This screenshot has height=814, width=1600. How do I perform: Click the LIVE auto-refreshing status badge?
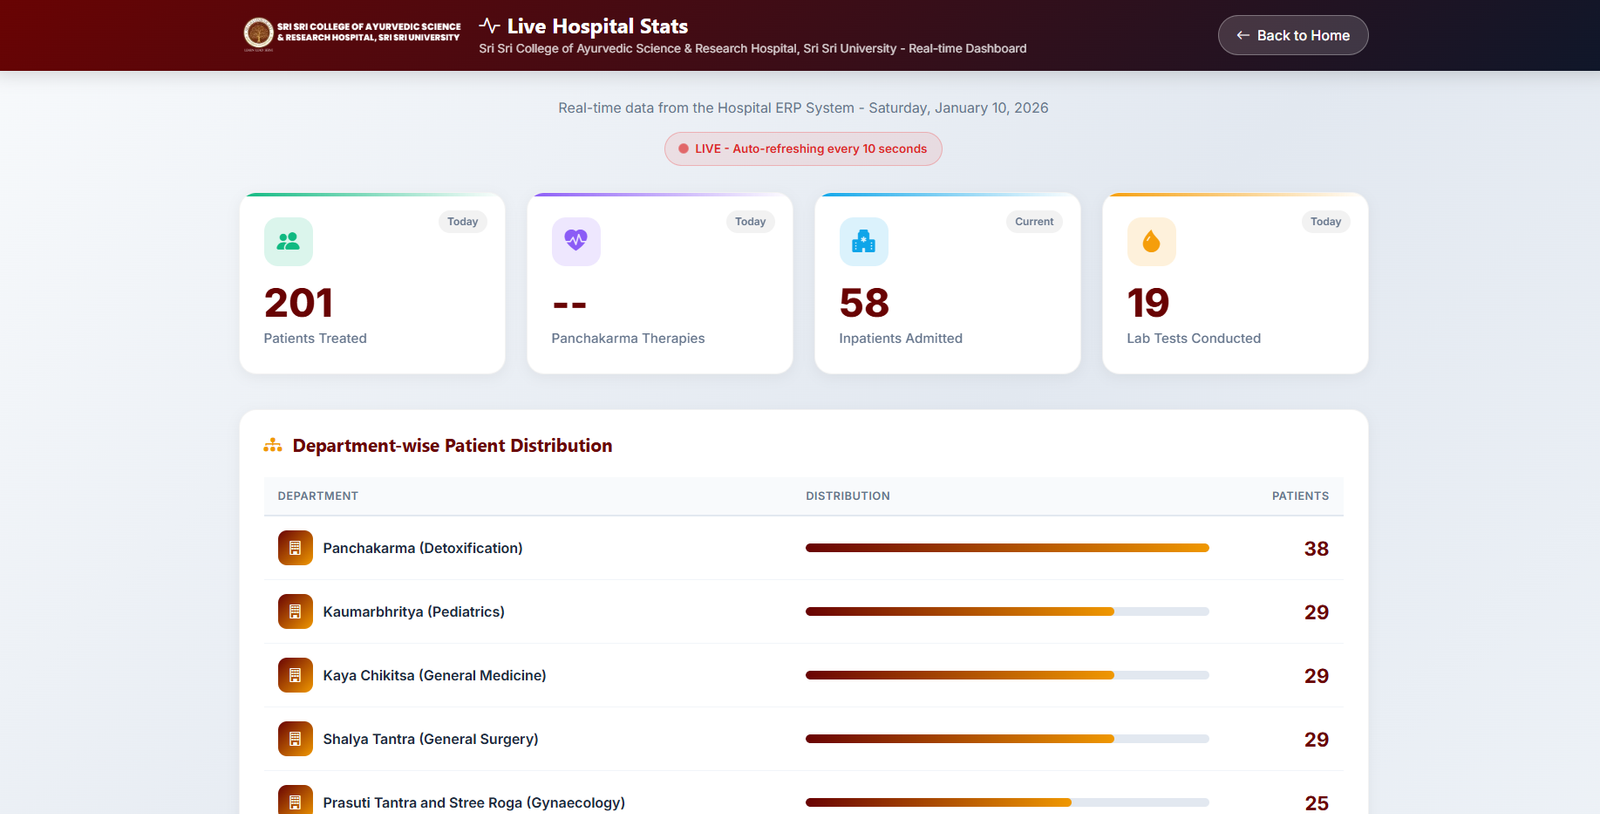point(803,149)
